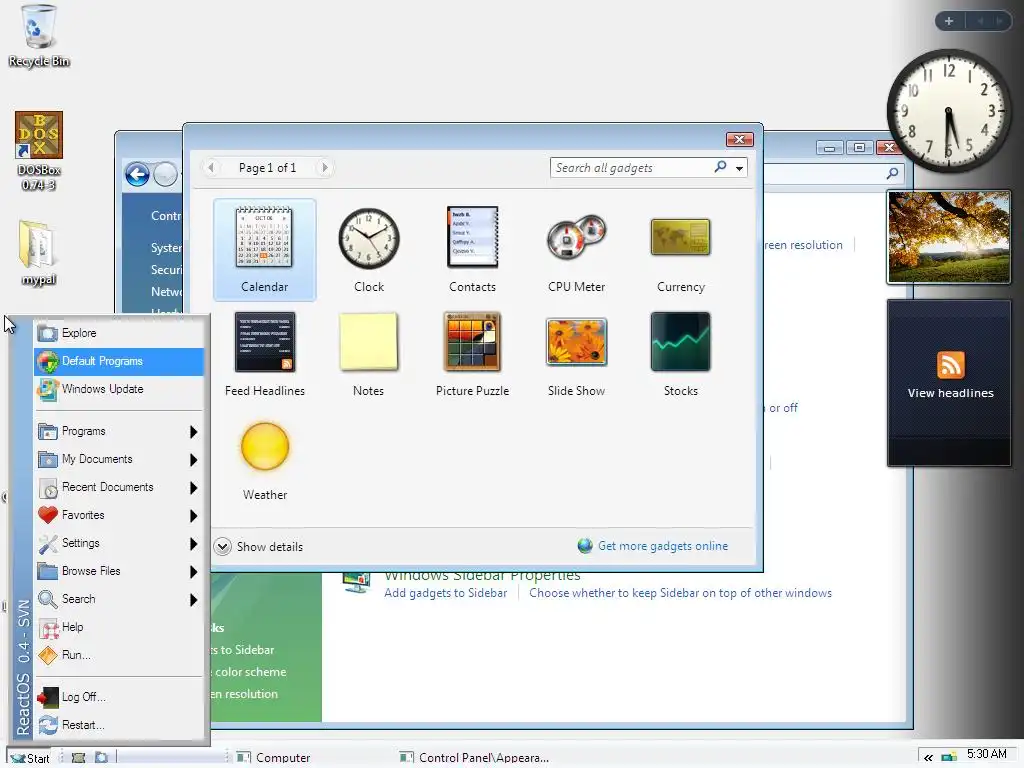Screen dimensions: 1024x768
Task: Click the 5:30 AM taskbar clock
Action: click(986, 754)
